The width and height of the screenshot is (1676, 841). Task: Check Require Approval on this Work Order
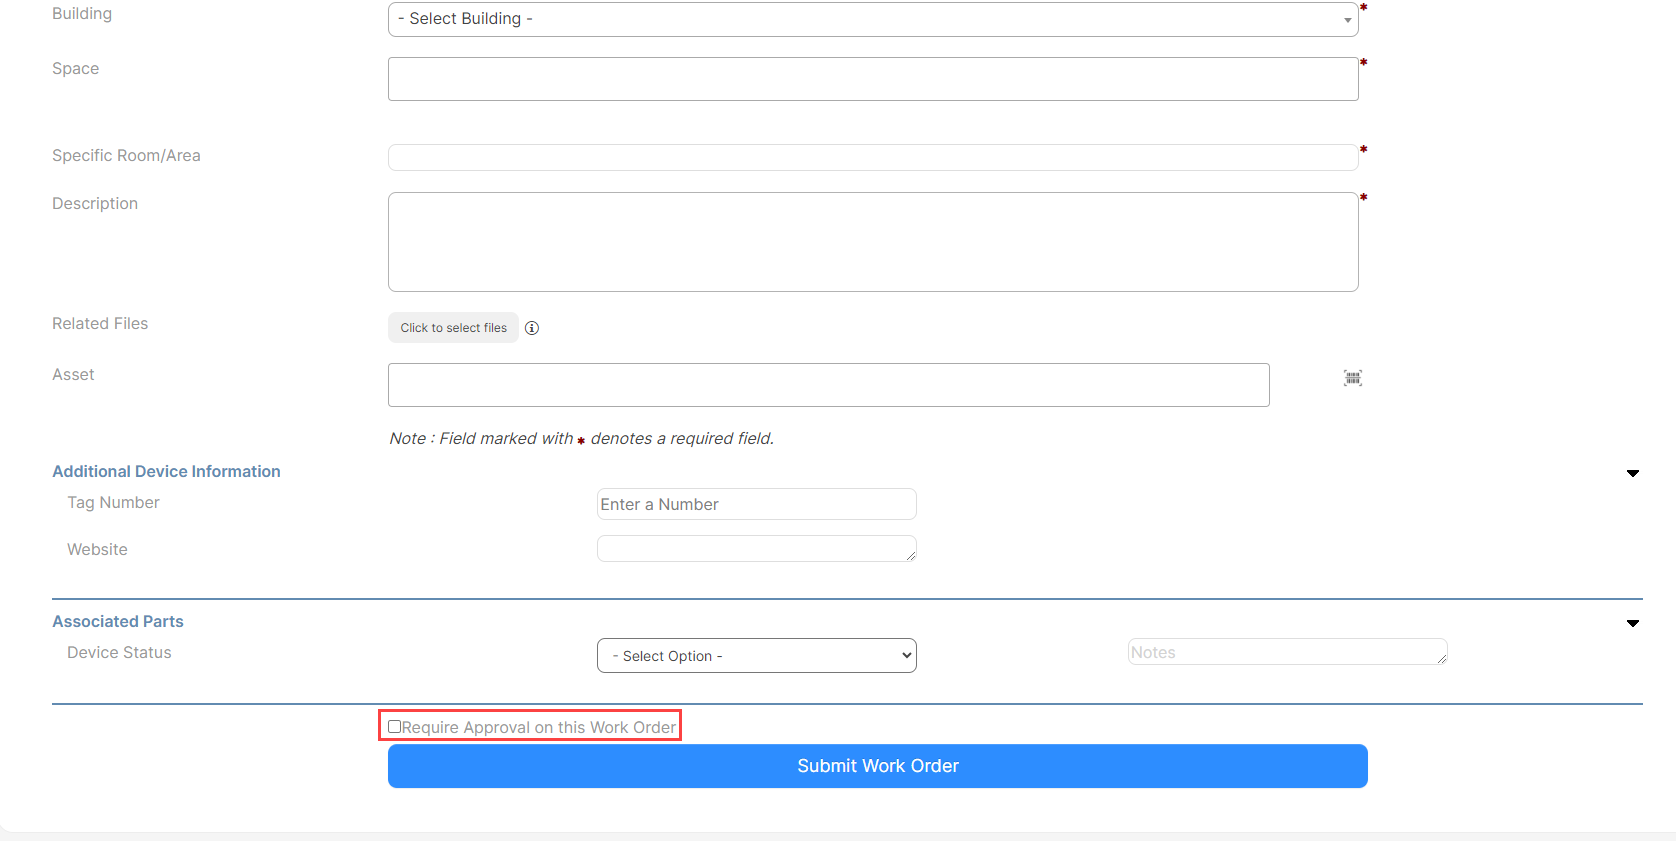pos(394,727)
